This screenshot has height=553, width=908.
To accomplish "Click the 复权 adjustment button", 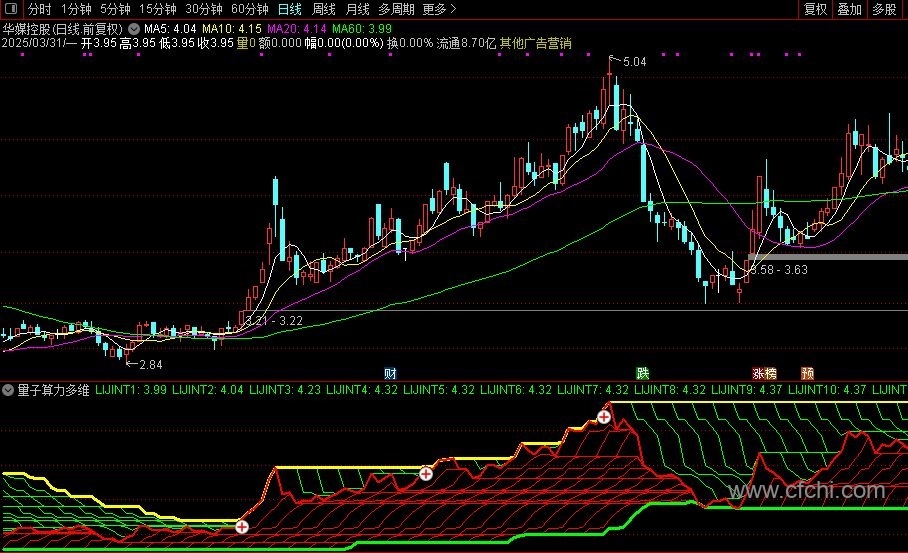I will click(x=815, y=9).
